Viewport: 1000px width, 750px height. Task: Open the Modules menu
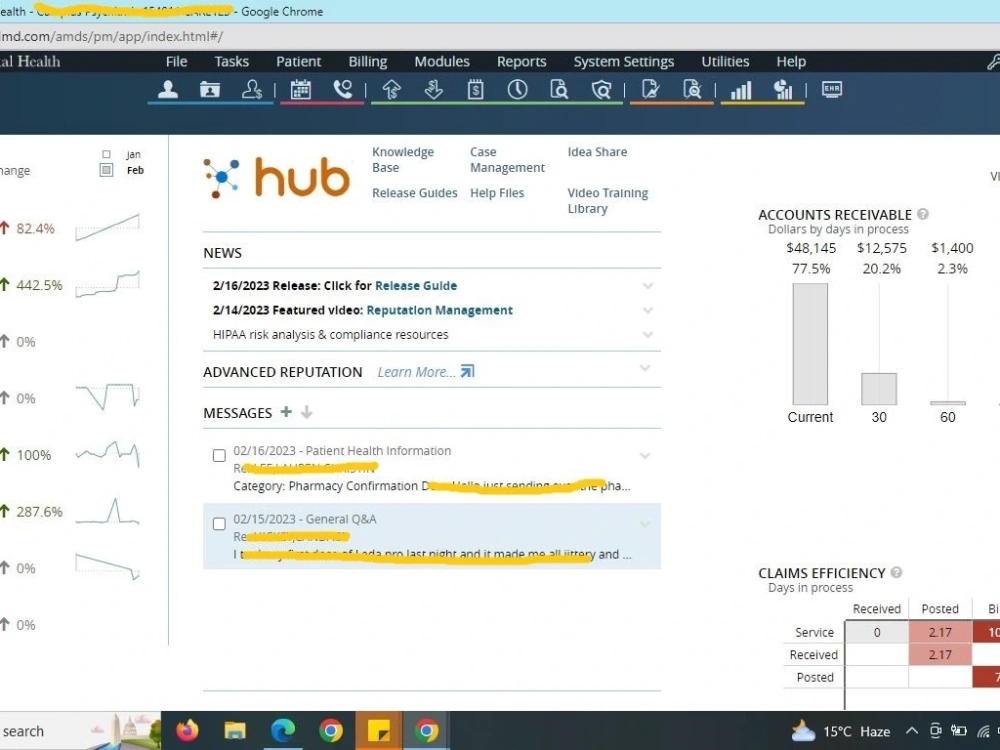point(442,62)
